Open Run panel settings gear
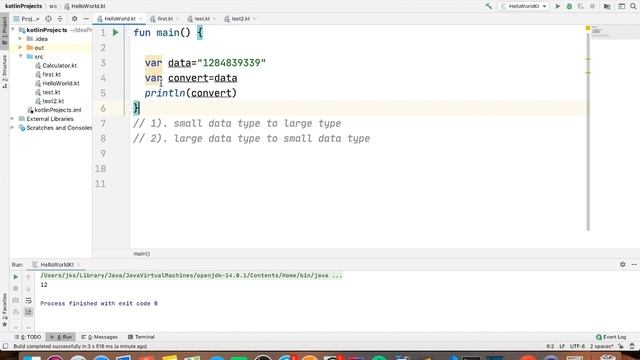Viewport: 640px width, 360px height. [x=622, y=264]
